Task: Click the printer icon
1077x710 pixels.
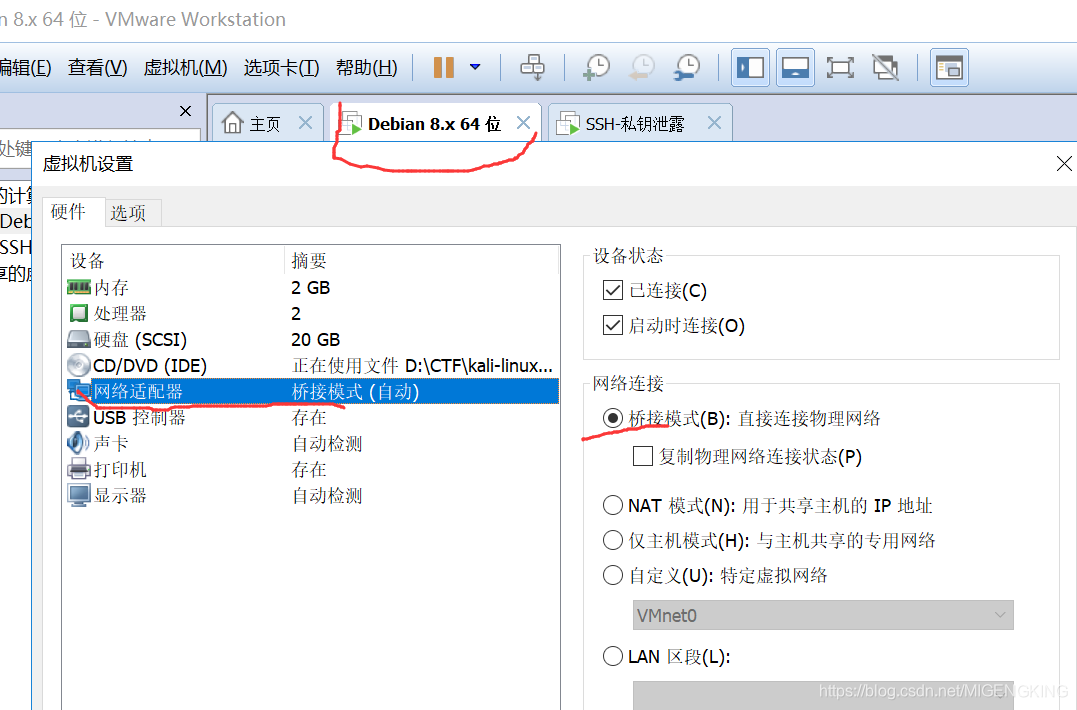Action: point(79,470)
